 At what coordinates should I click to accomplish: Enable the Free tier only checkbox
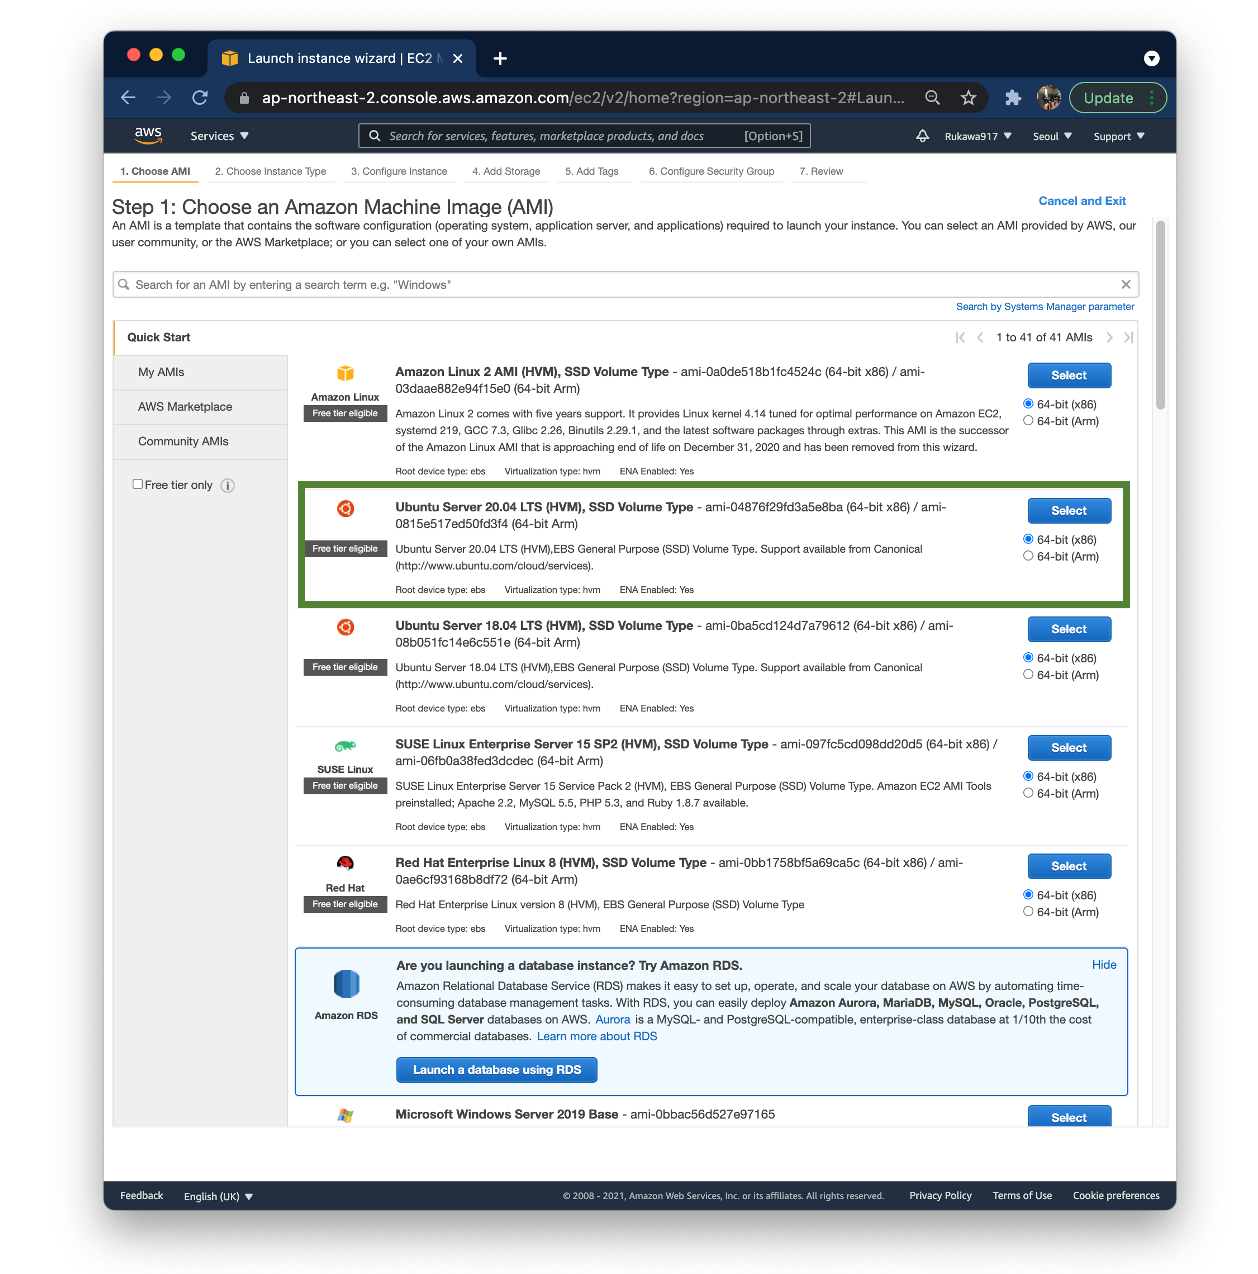click(x=138, y=484)
